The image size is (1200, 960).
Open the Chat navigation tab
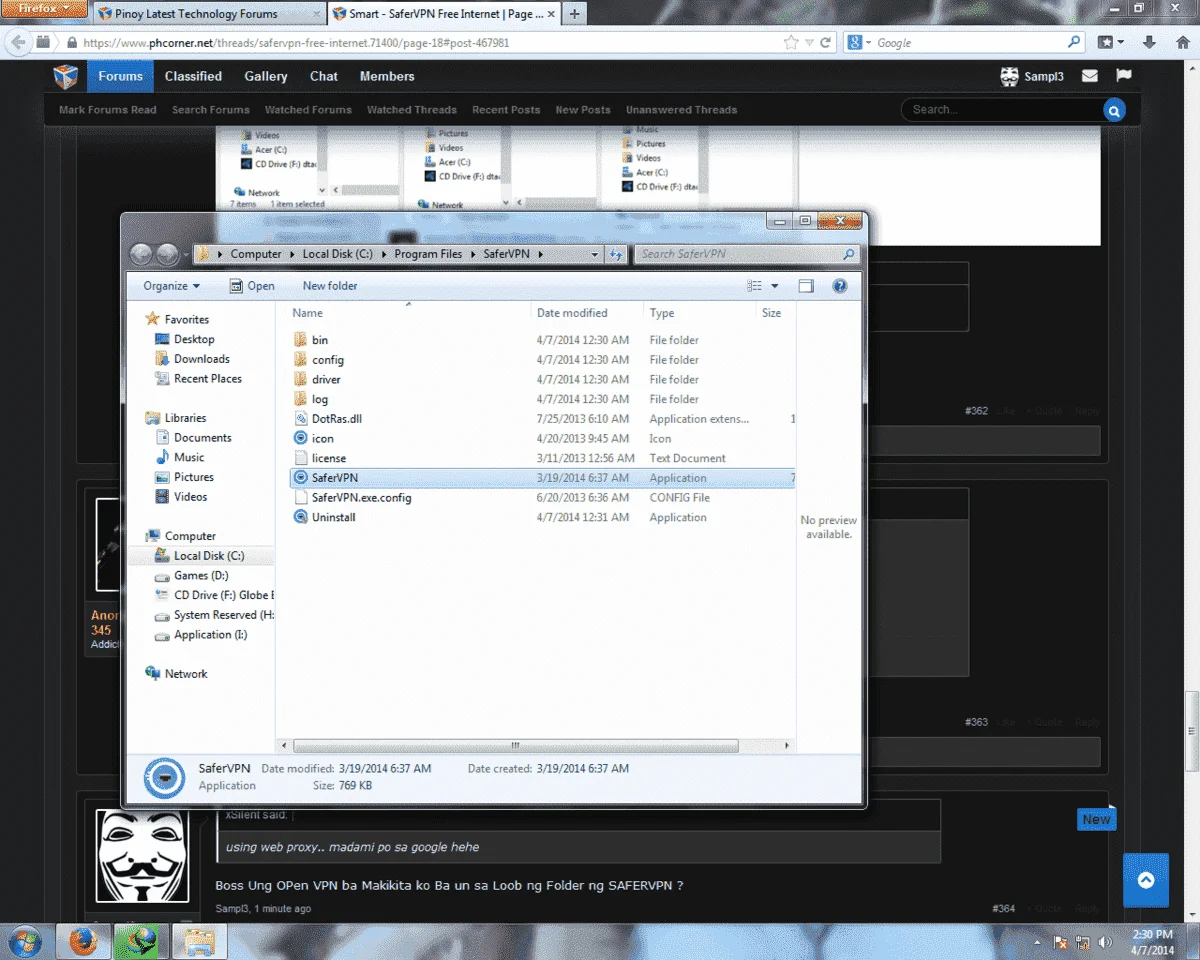pyautogui.click(x=324, y=76)
